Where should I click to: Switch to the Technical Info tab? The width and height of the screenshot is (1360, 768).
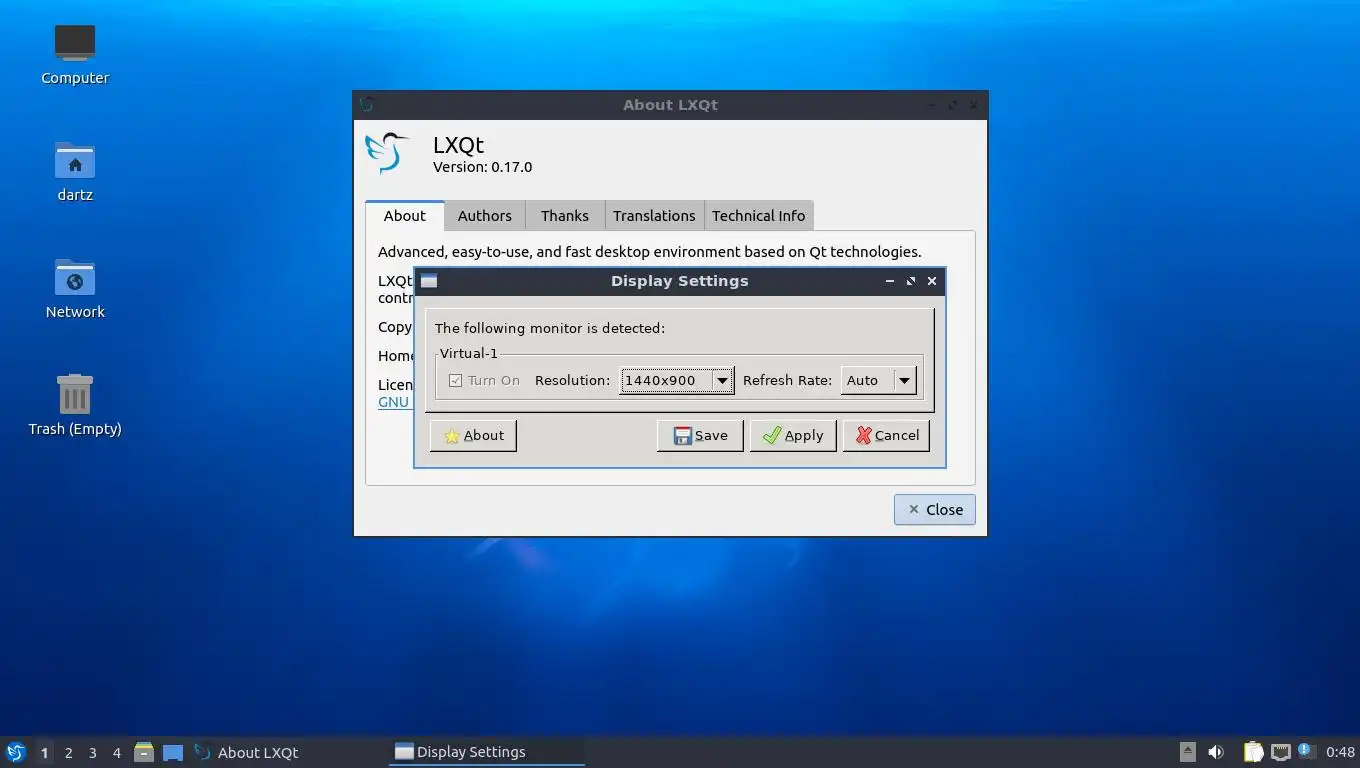pos(758,216)
